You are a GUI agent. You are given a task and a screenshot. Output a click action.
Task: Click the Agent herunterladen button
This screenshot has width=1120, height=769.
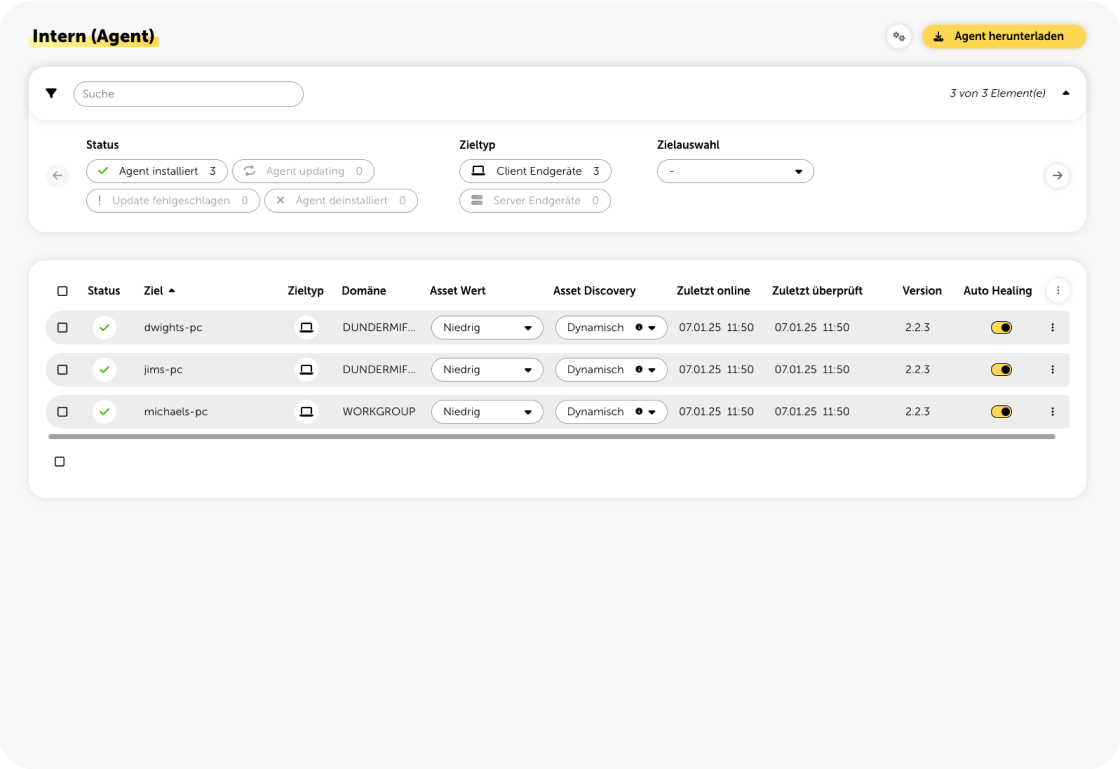point(1004,36)
